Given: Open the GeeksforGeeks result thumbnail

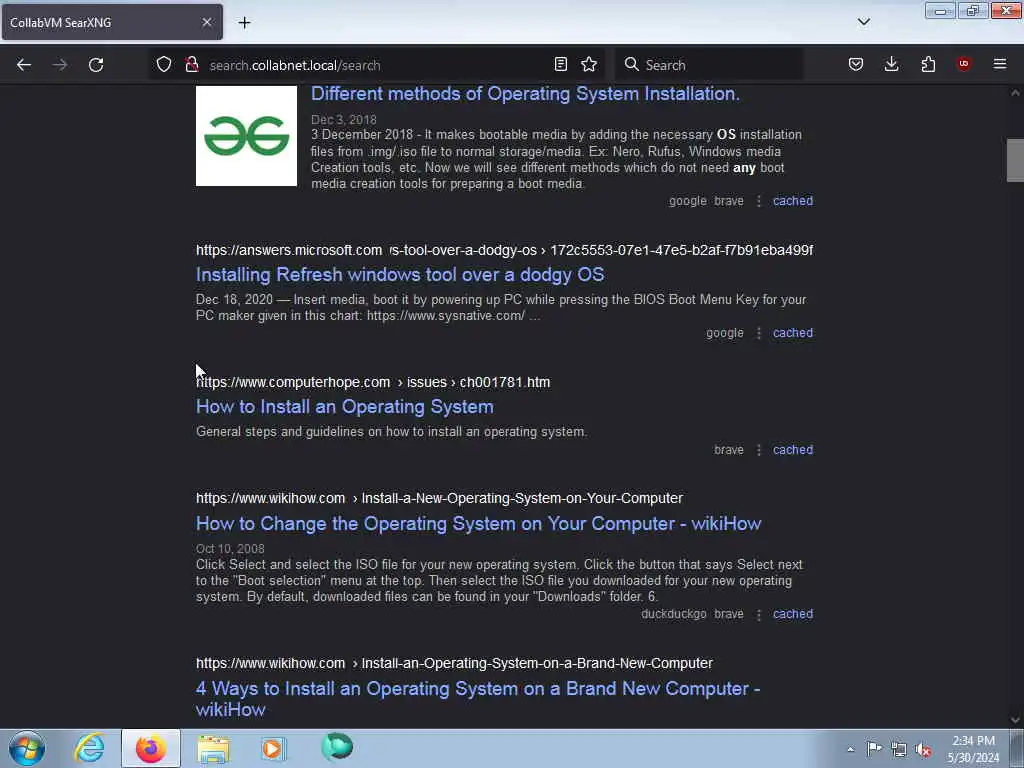Looking at the screenshot, I should point(246,136).
